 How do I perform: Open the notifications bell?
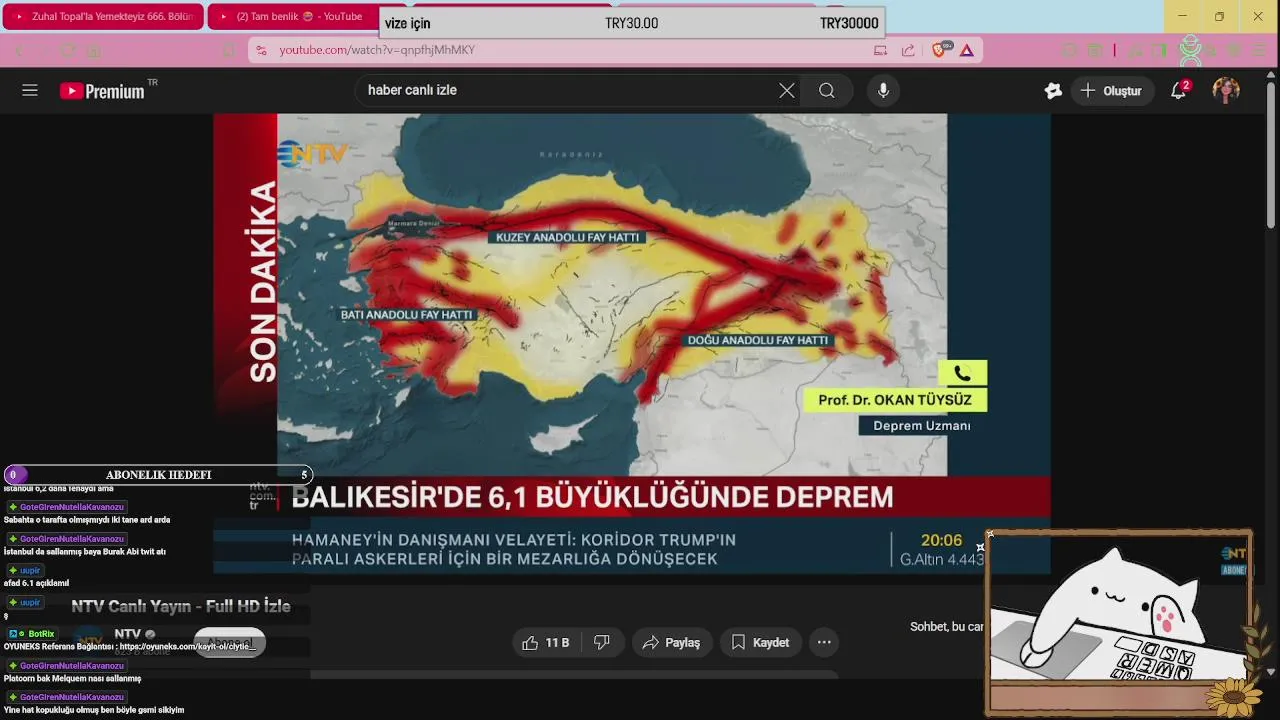1179,90
